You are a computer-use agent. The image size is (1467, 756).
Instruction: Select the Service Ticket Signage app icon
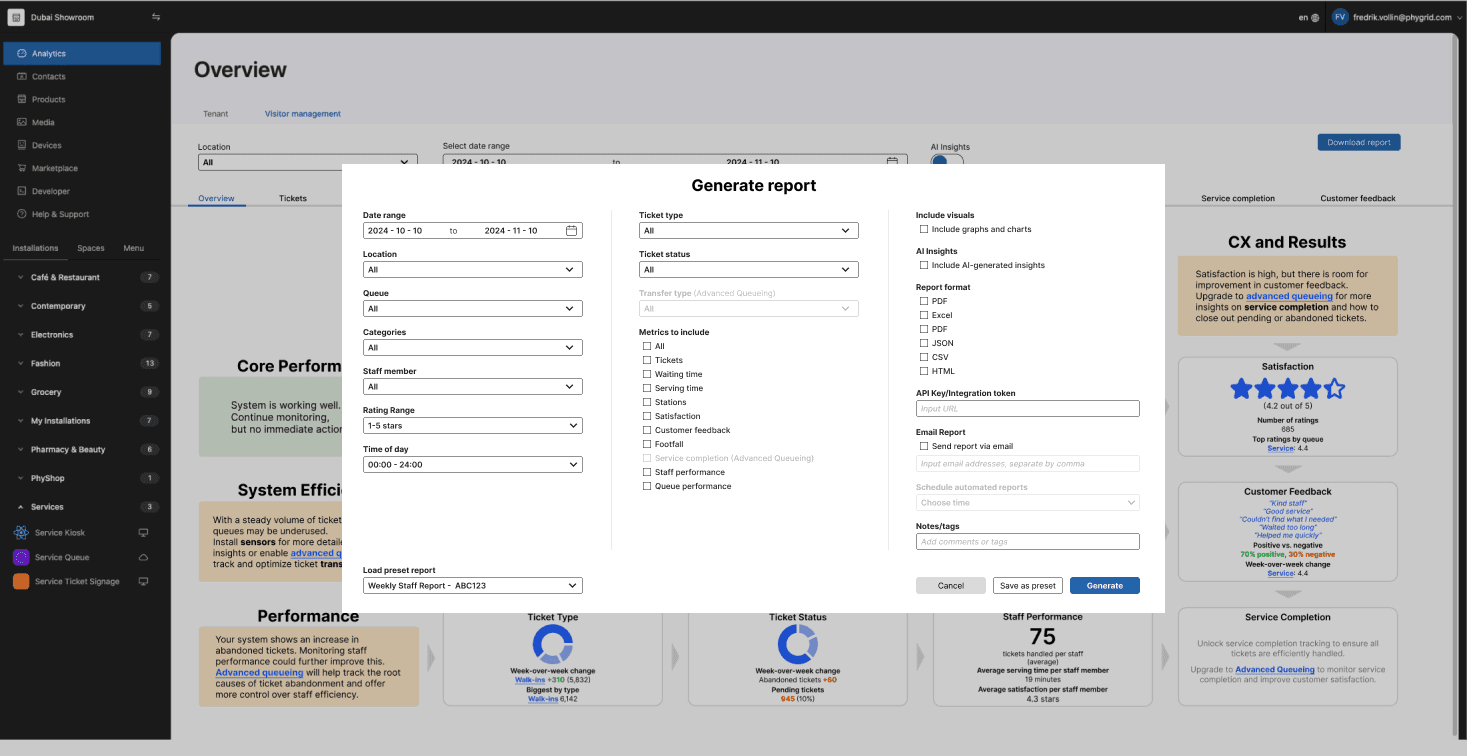coord(21,581)
